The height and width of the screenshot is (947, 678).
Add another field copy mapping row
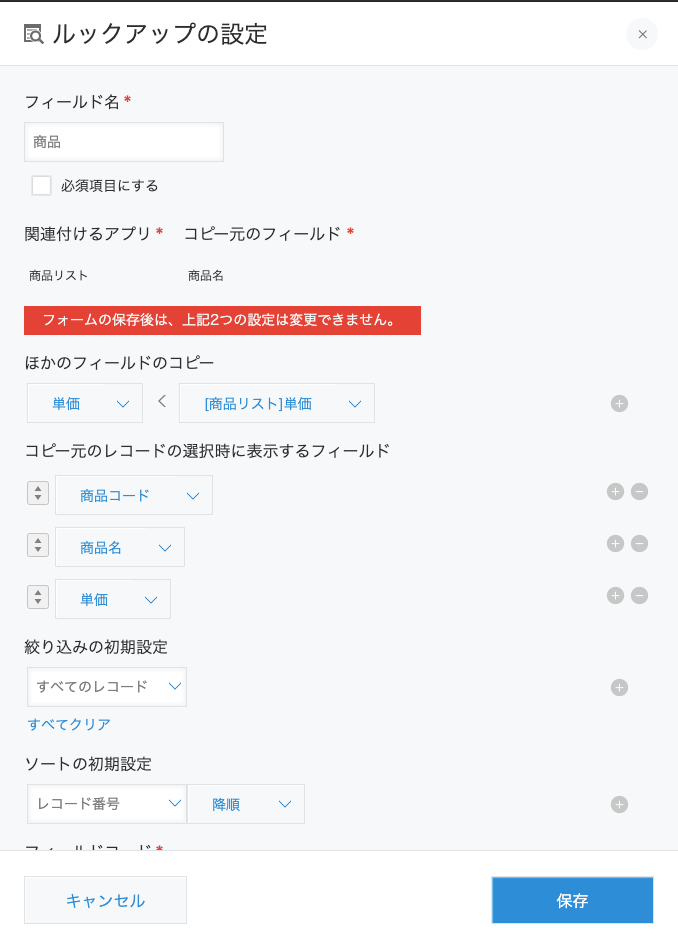(x=619, y=404)
